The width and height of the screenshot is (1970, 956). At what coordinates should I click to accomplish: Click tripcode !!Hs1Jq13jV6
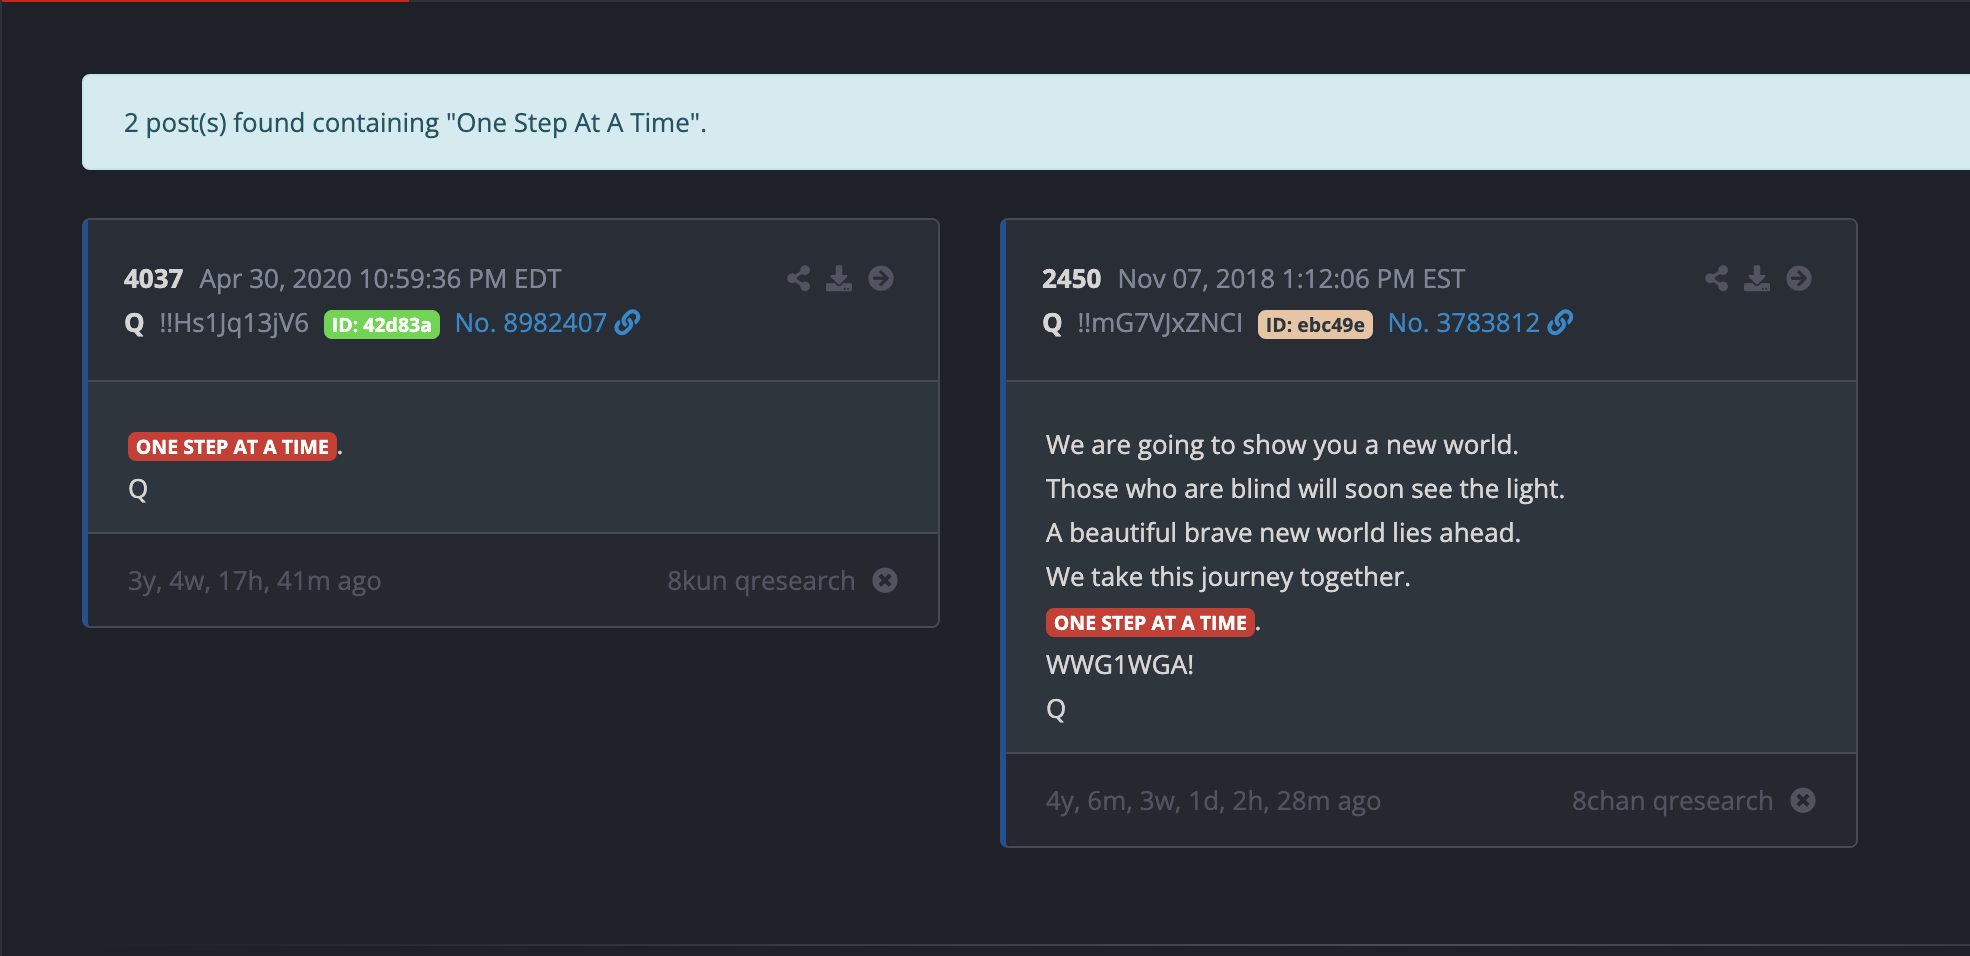(x=234, y=323)
